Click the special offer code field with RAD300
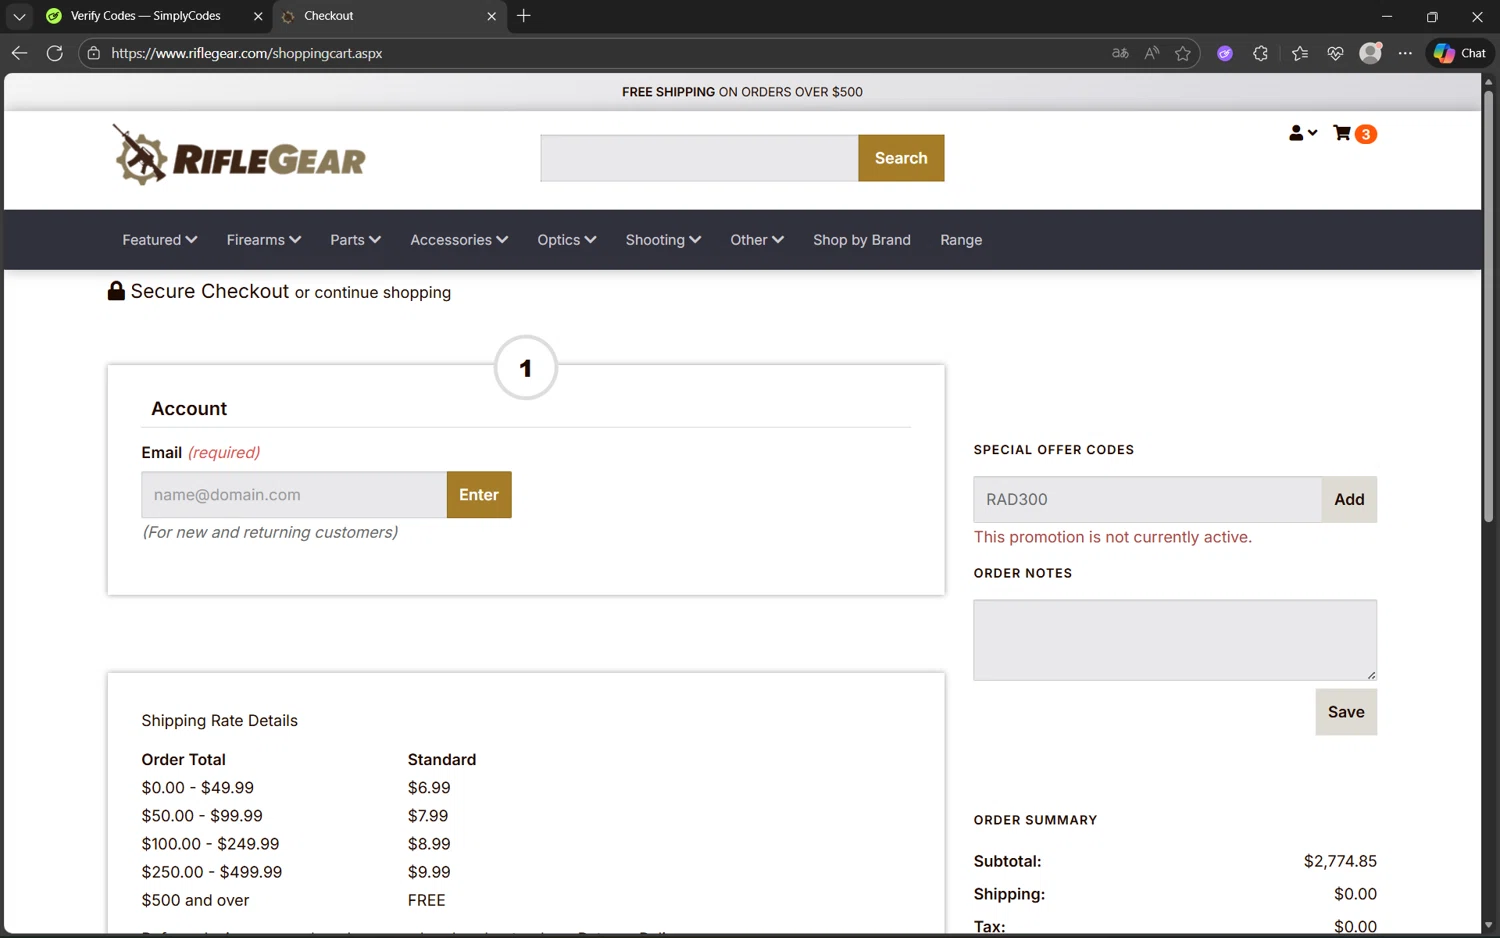This screenshot has height=938, width=1500. 1148,499
